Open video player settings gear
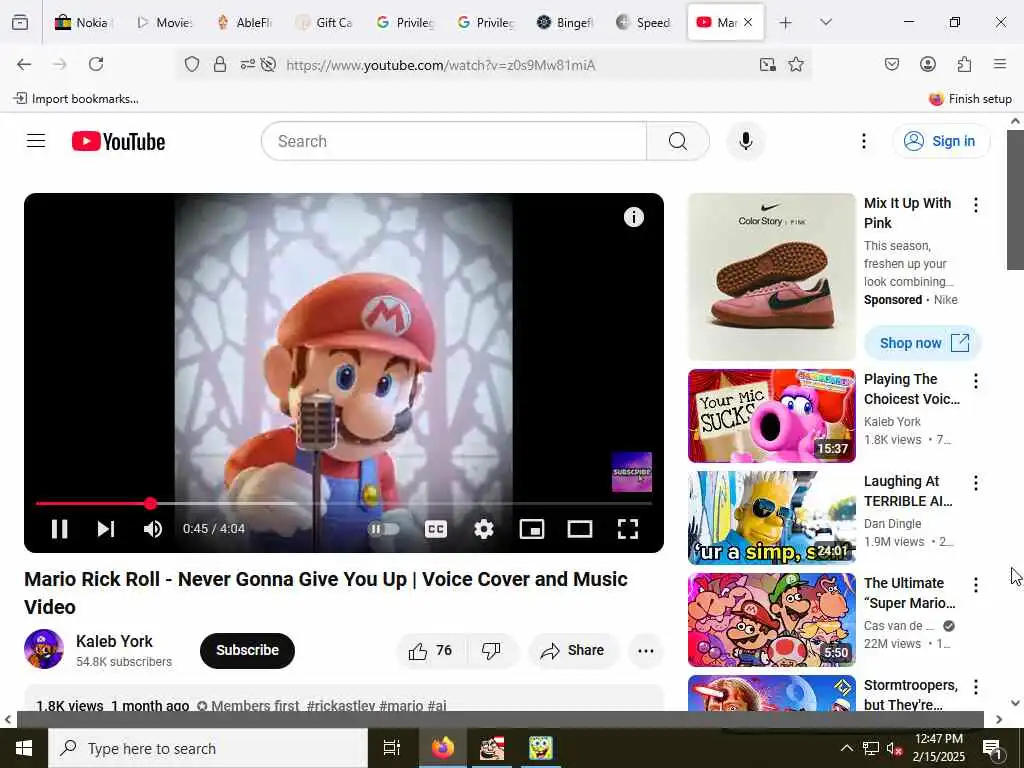The width and height of the screenshot is (1024, 768). click(483, 528)
